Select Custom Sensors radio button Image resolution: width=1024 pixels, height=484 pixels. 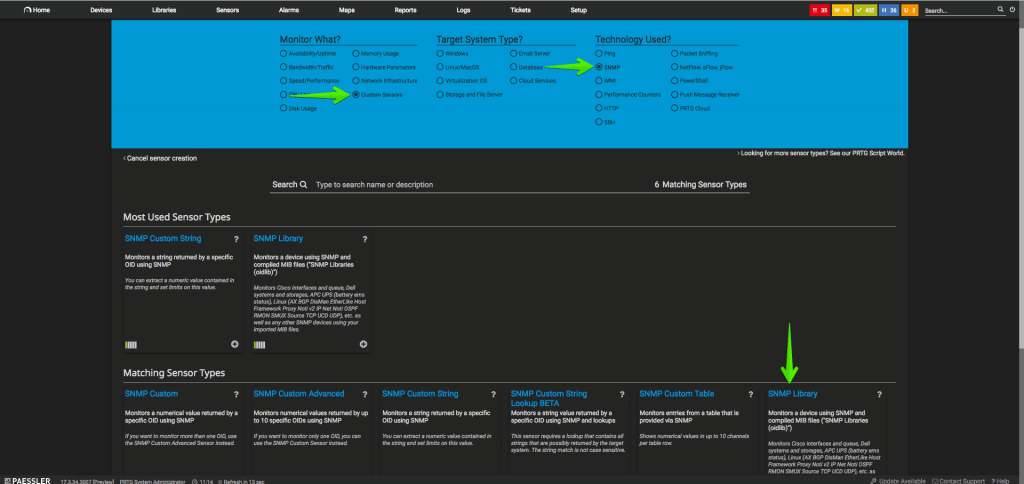356,95
